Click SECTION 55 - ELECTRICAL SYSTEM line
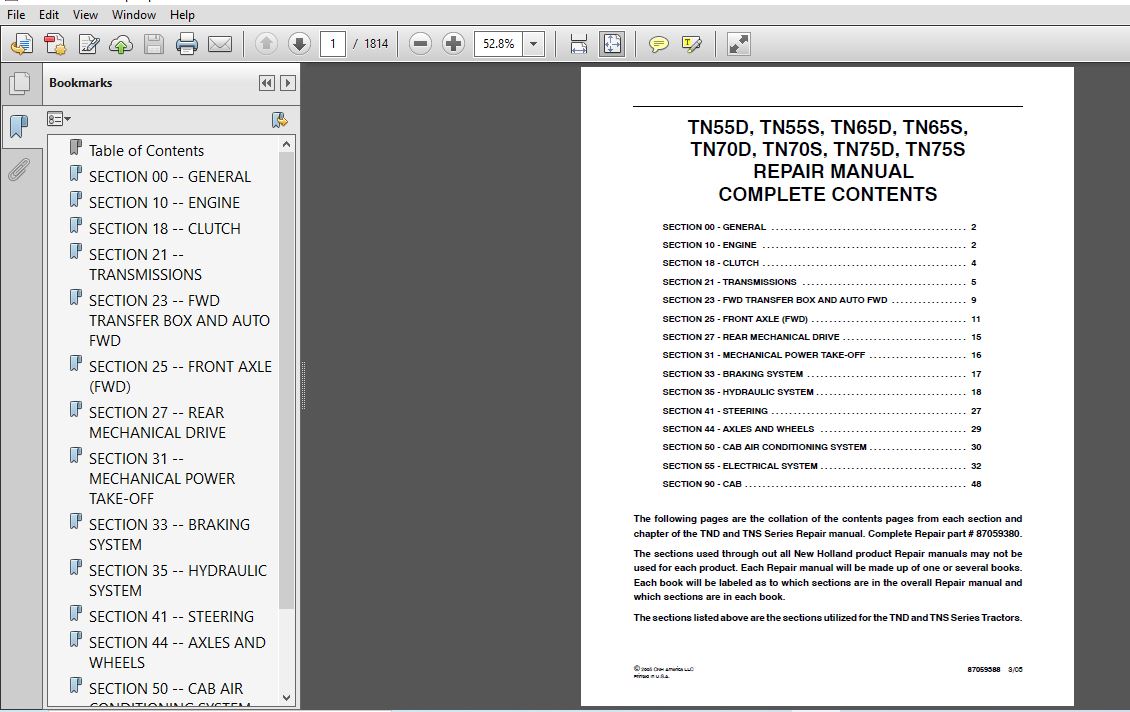 [x=822, y=466]
